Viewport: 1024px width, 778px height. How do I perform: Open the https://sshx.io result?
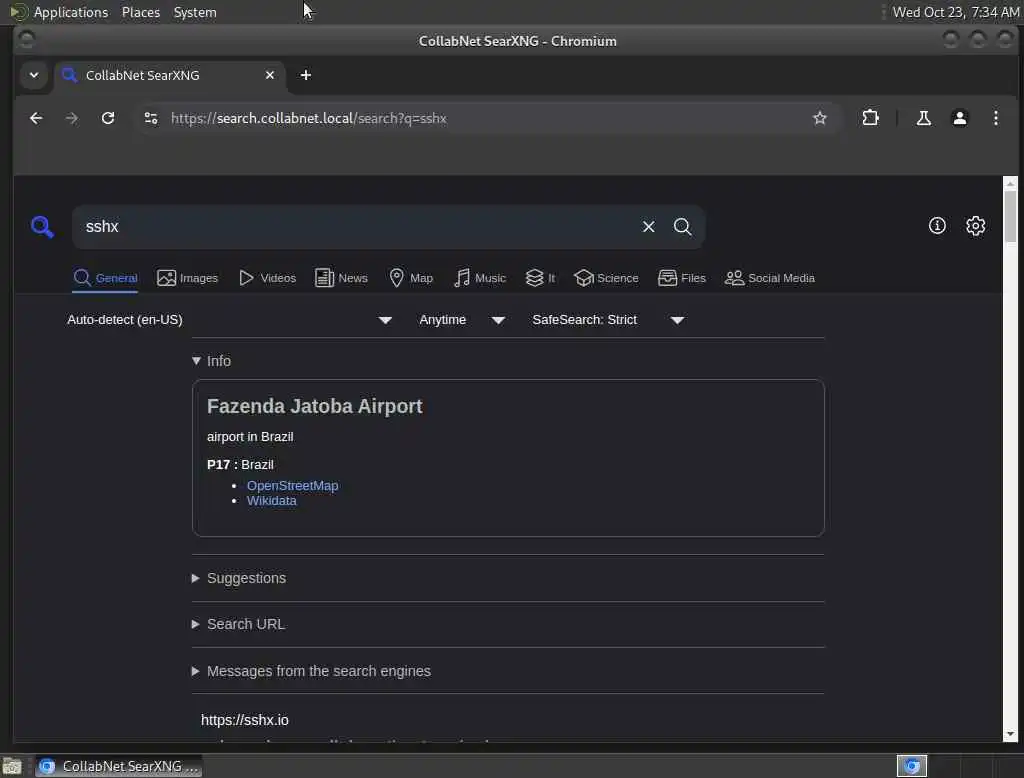click(245, 720)
